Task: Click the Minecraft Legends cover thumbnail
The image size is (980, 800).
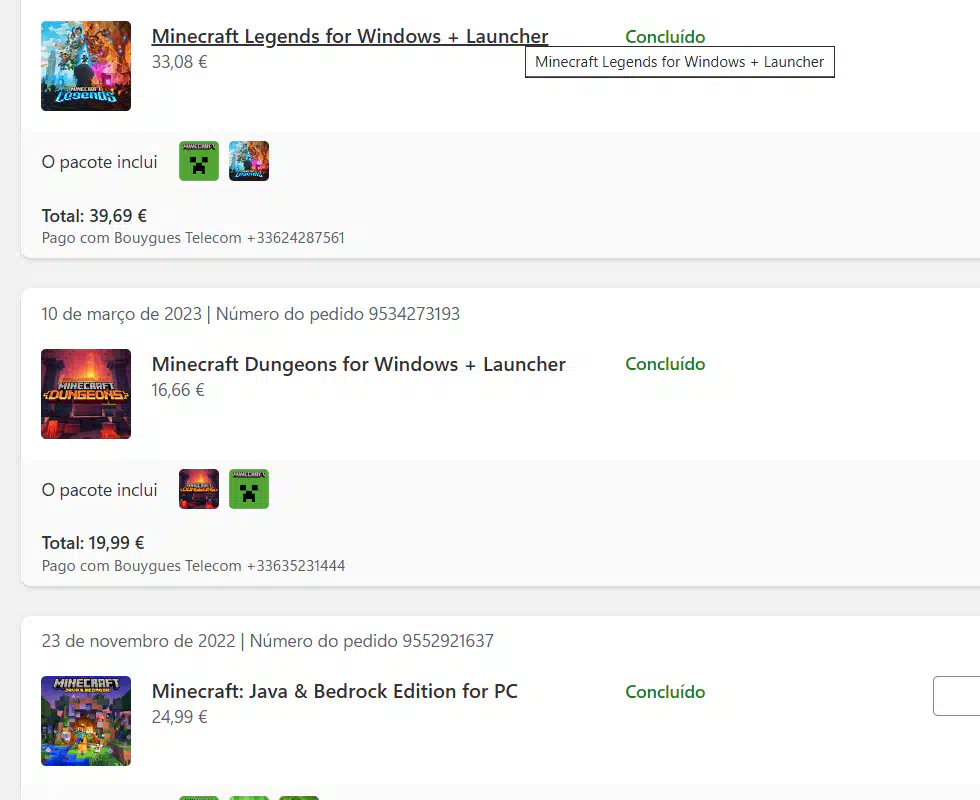Action: pos(86,66)
